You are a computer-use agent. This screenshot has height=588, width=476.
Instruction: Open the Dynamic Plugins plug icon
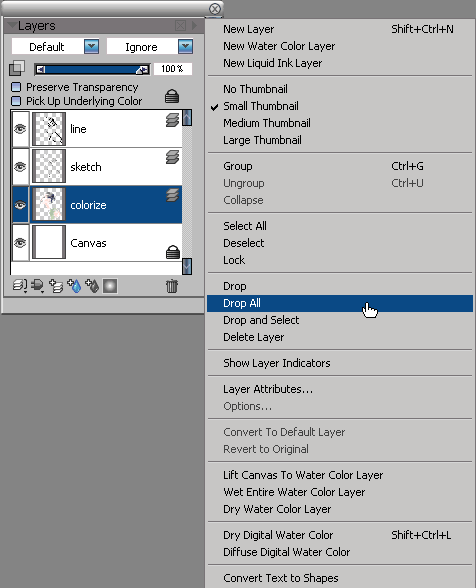[x=38, y=286]
